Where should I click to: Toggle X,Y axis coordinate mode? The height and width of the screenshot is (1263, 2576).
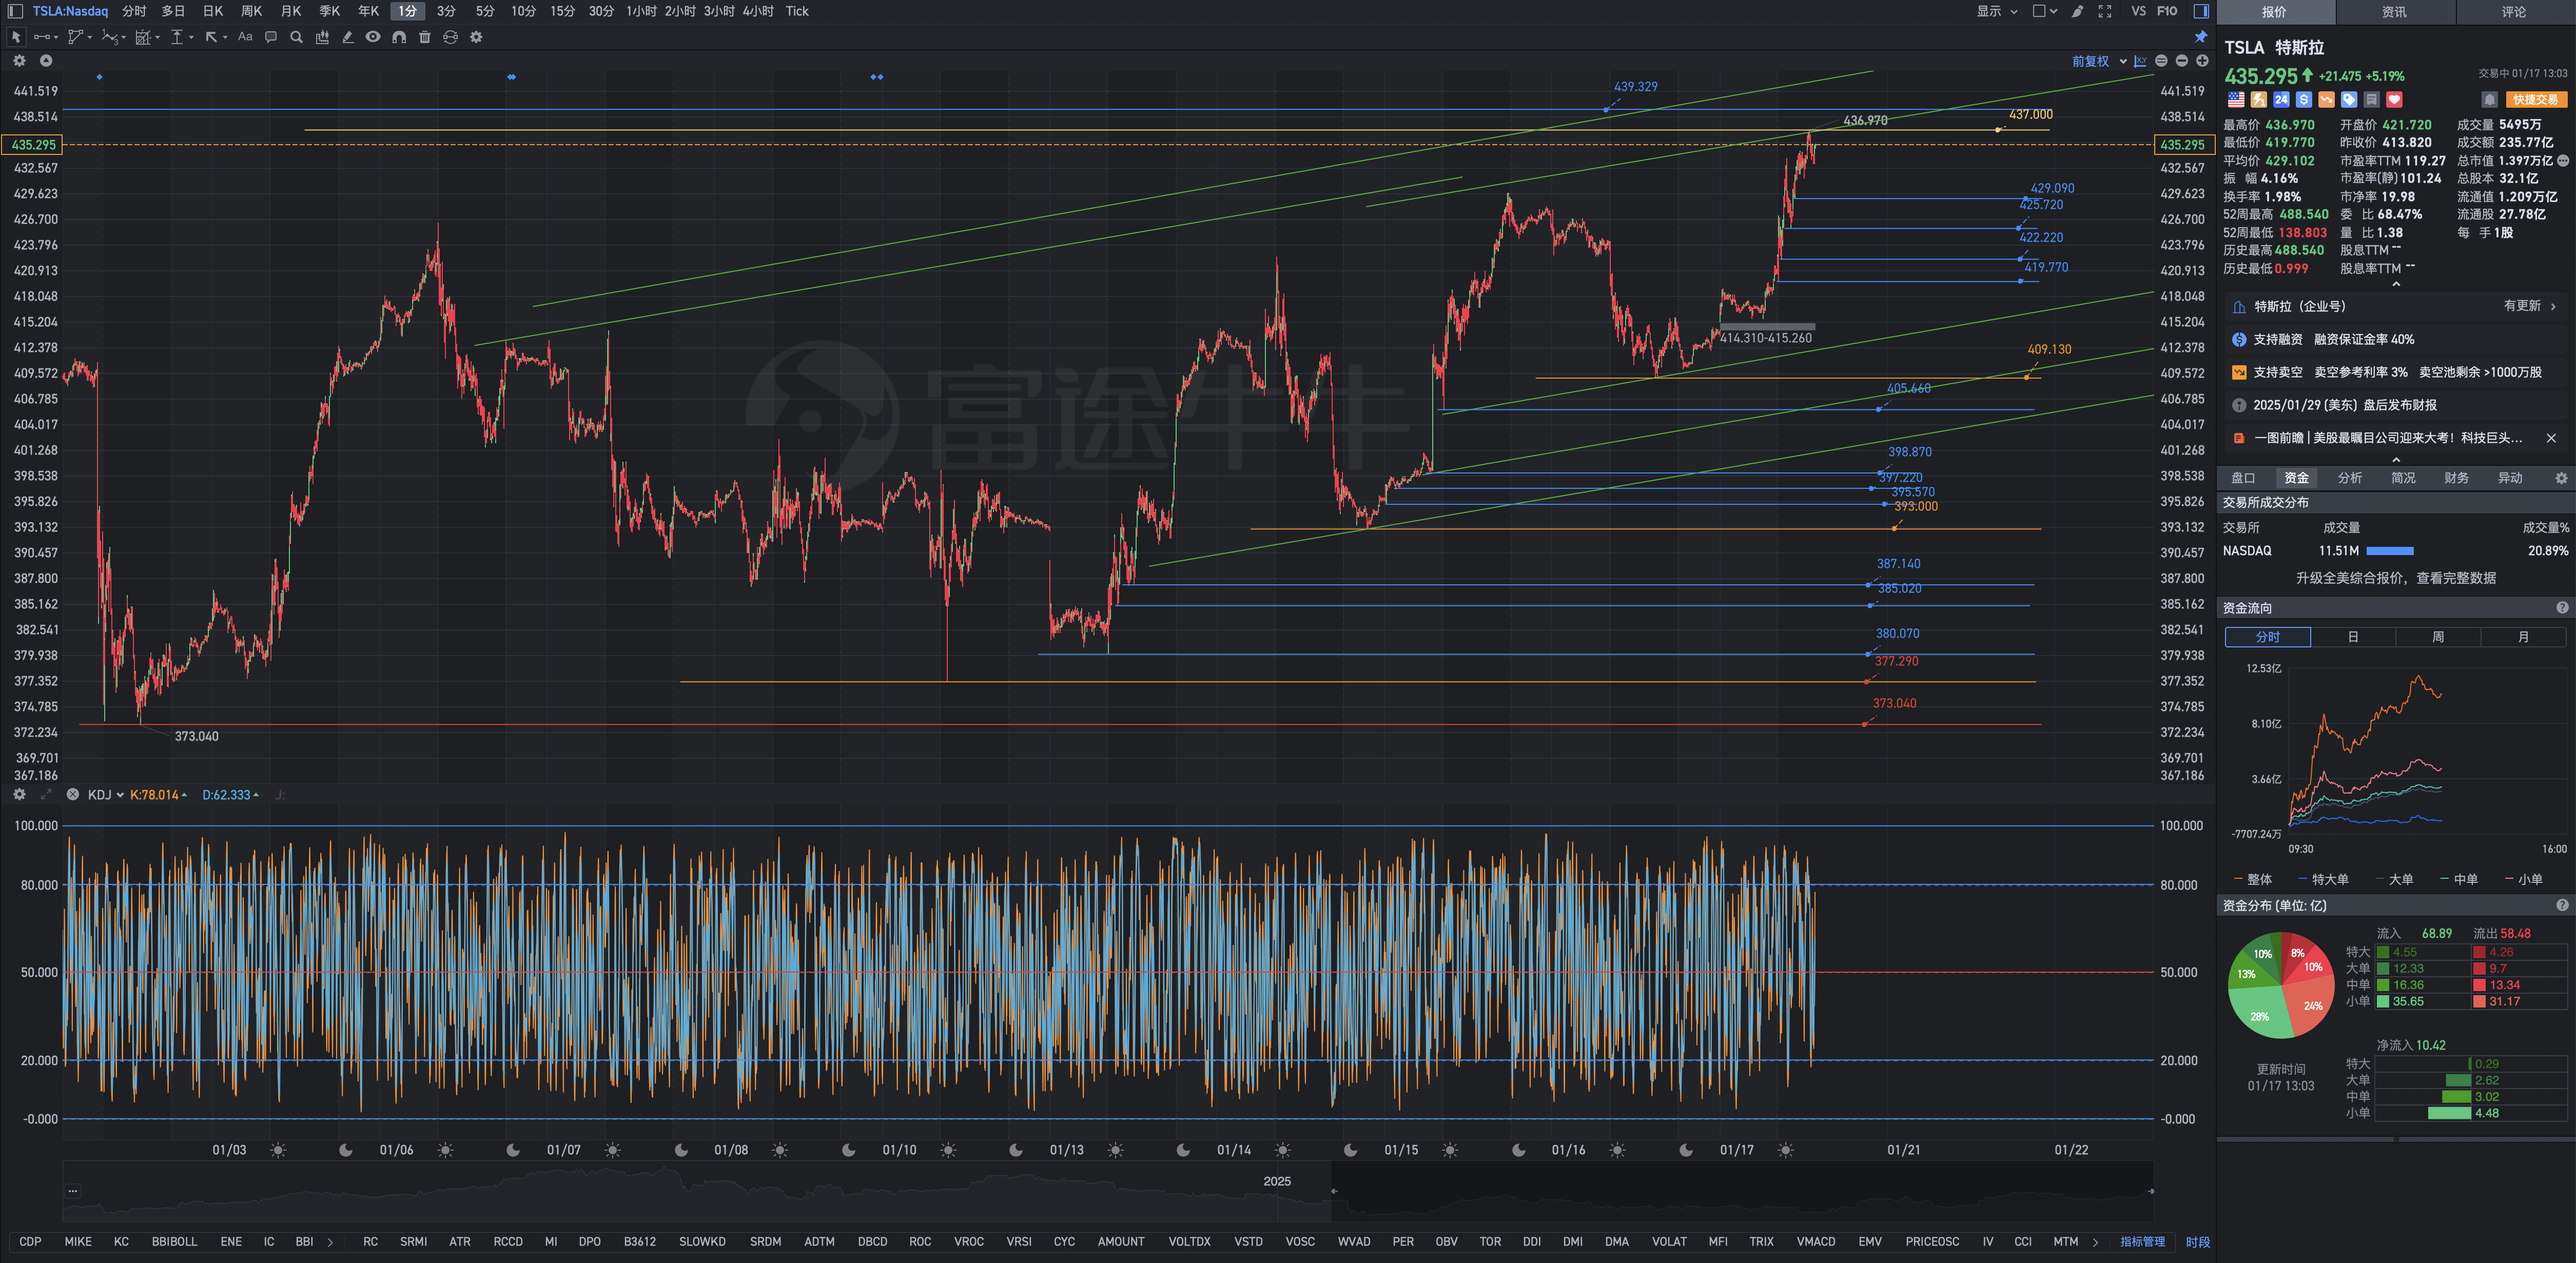pyautogui.click(x=2140, y=61)
